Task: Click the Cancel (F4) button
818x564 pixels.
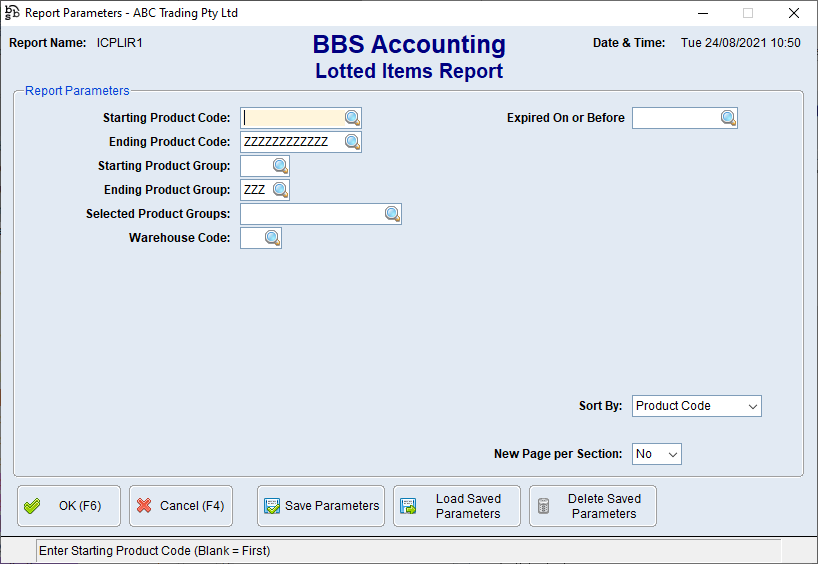Action: [x=181, y=506]
